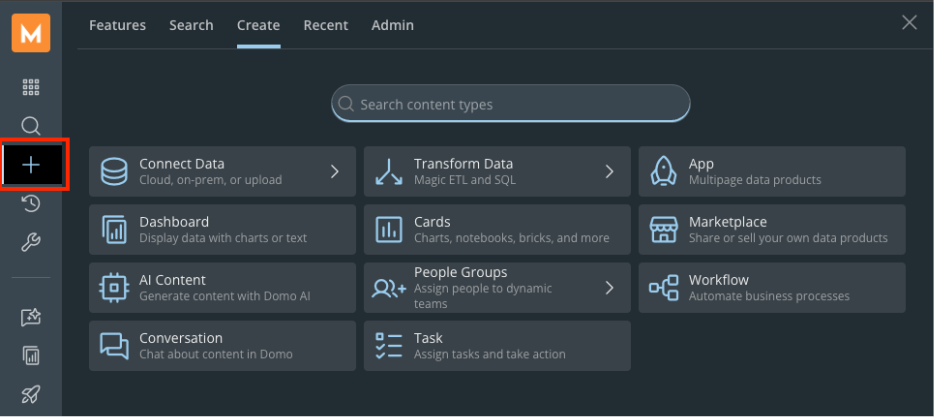Select the People Groups title
Viewport: 936px width, 417px height.
[461, 272]
